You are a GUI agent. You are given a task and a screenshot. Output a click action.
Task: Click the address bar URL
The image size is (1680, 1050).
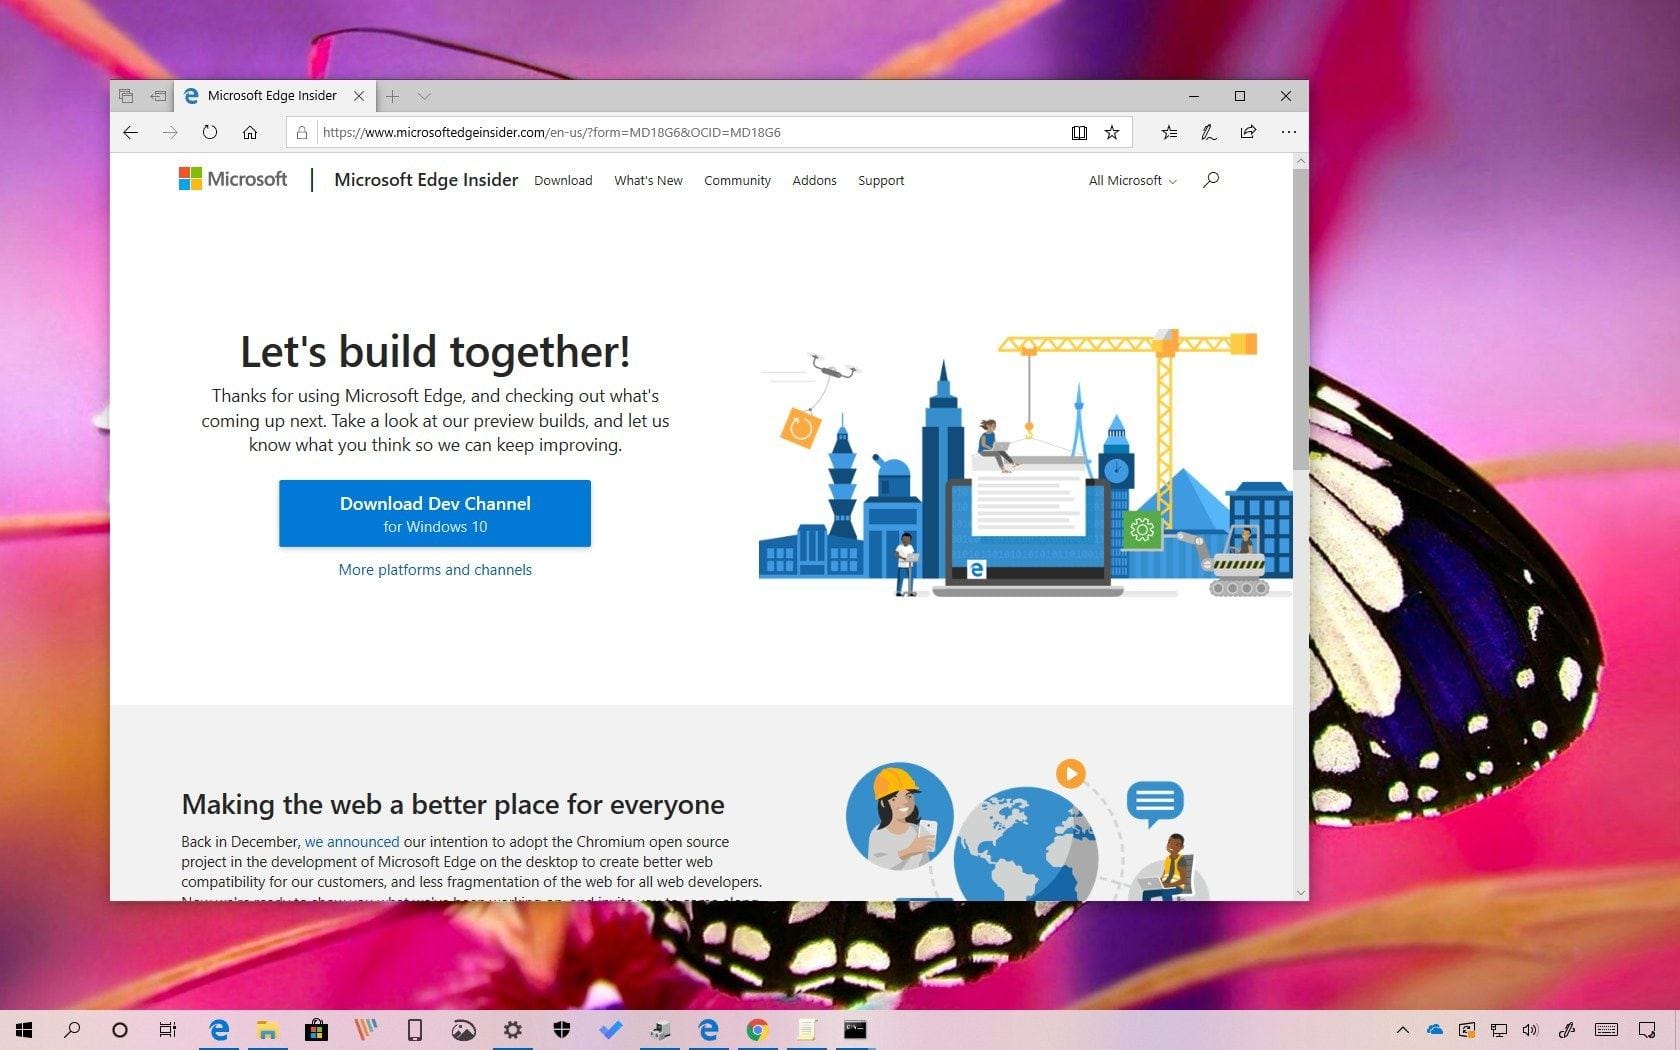[552, 132]
